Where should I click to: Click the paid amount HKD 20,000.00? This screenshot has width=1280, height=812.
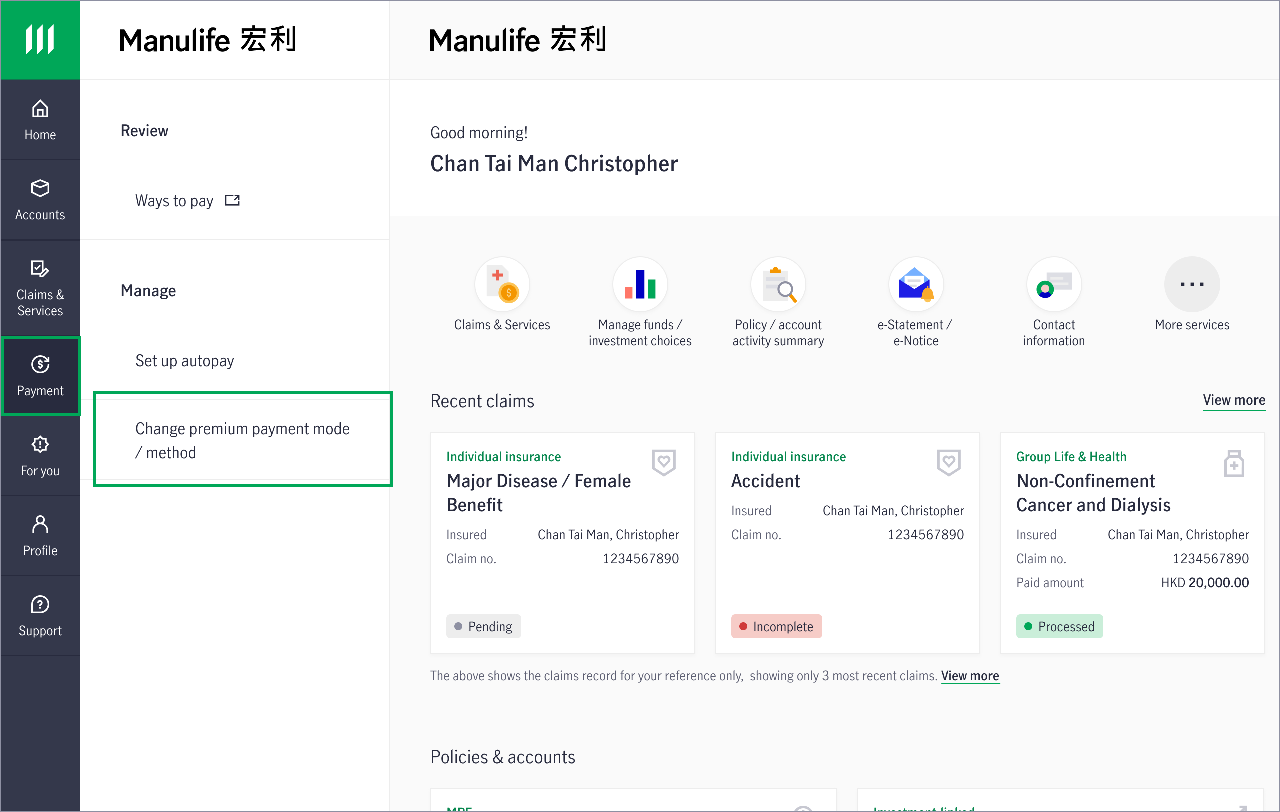[1205, 583]
